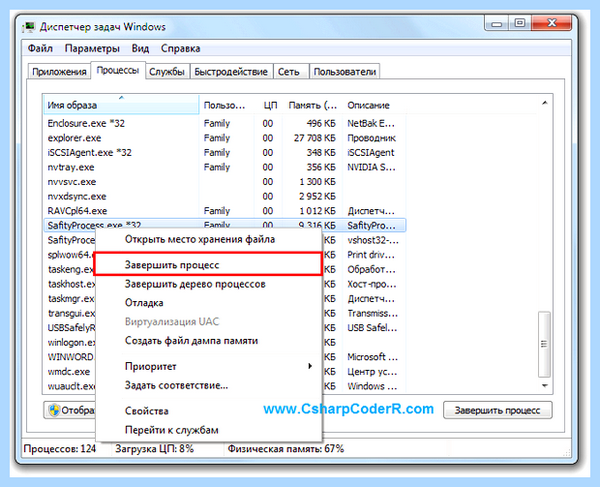The height and width of the screenshot is (487, 600).
Task: Click the Центр ус... description cell
Action: [372, 371]
